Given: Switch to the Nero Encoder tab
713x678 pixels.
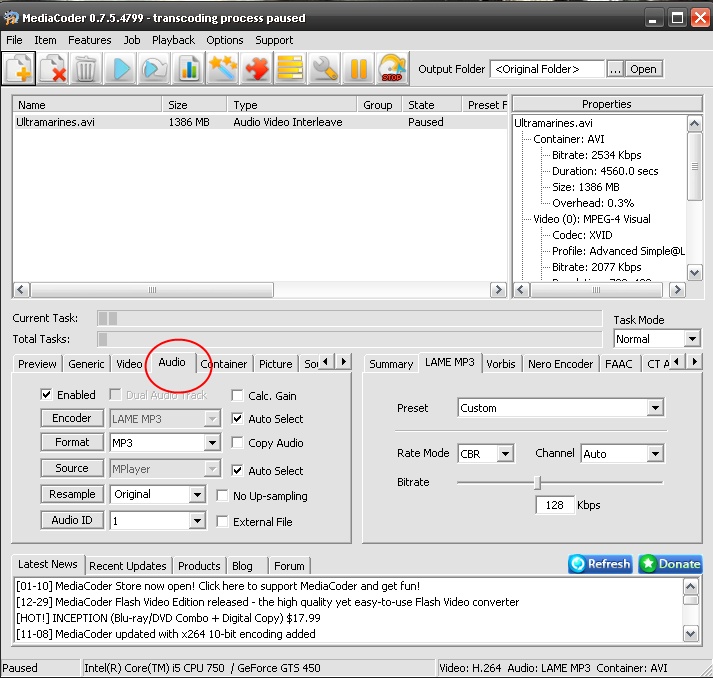Looking at the screenshot, I should click(560, 364).
